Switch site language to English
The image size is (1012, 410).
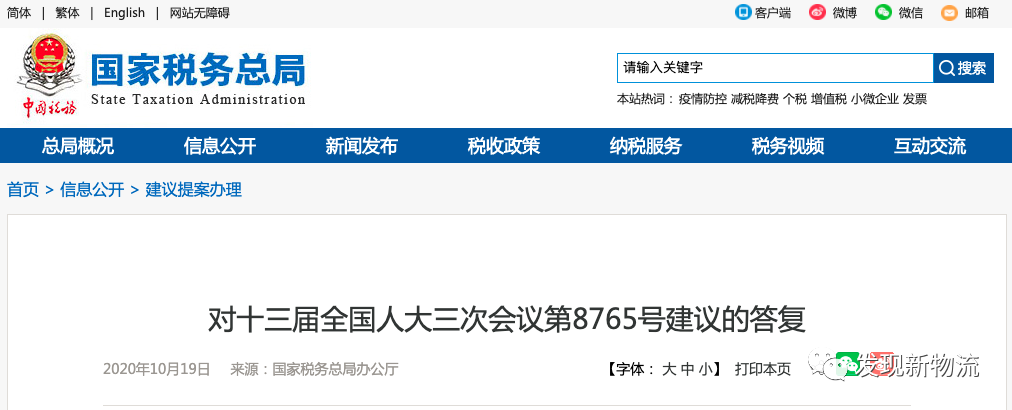125,13
